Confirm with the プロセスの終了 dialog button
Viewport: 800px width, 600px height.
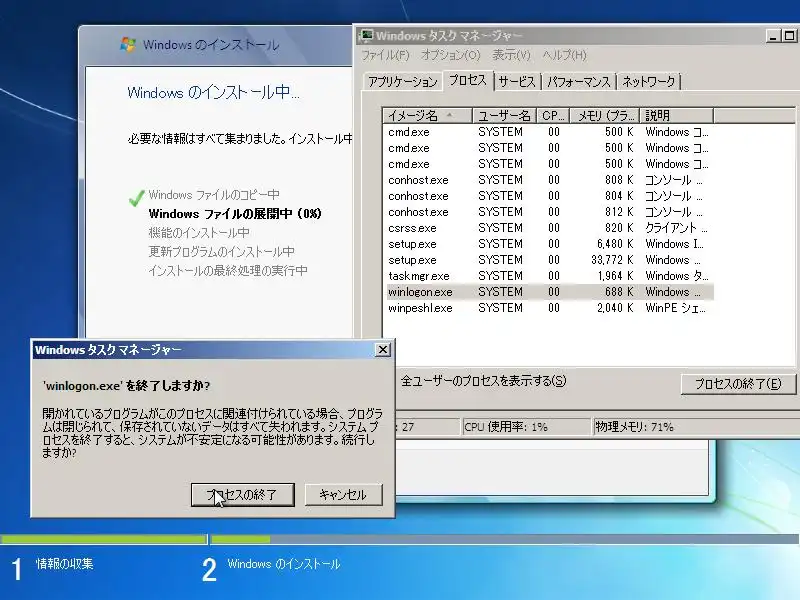[x=242, y=494]
